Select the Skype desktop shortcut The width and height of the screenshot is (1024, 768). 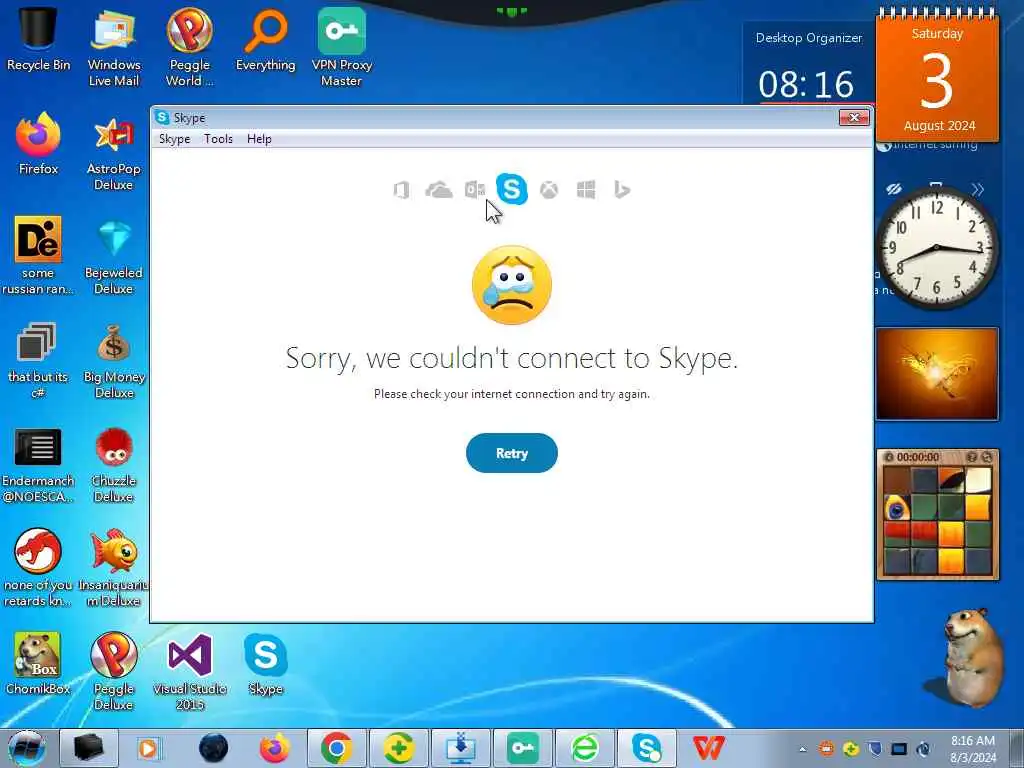tap(265, 664)
